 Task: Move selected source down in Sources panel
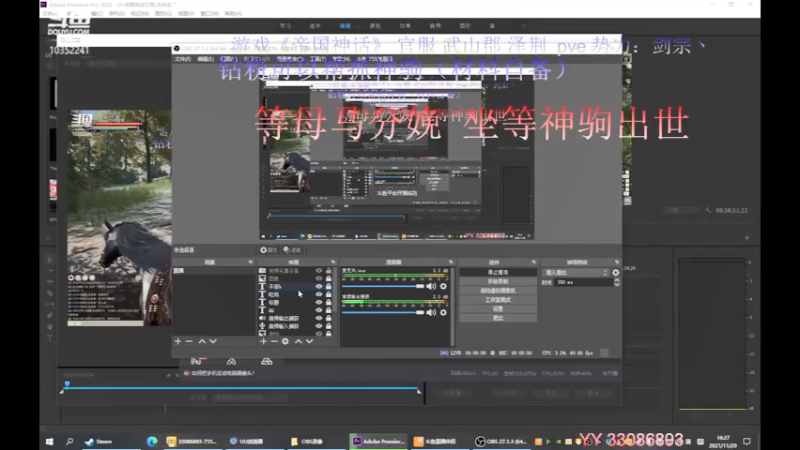(309, 341)
